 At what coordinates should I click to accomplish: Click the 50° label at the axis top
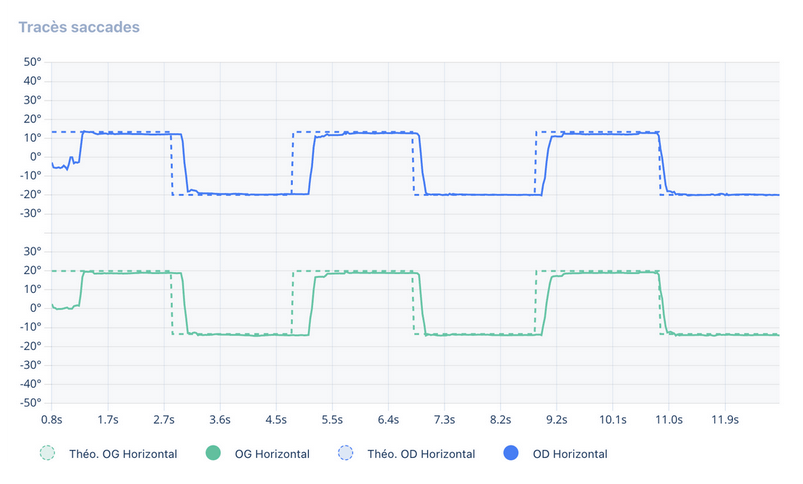click(x=32, y=62)
